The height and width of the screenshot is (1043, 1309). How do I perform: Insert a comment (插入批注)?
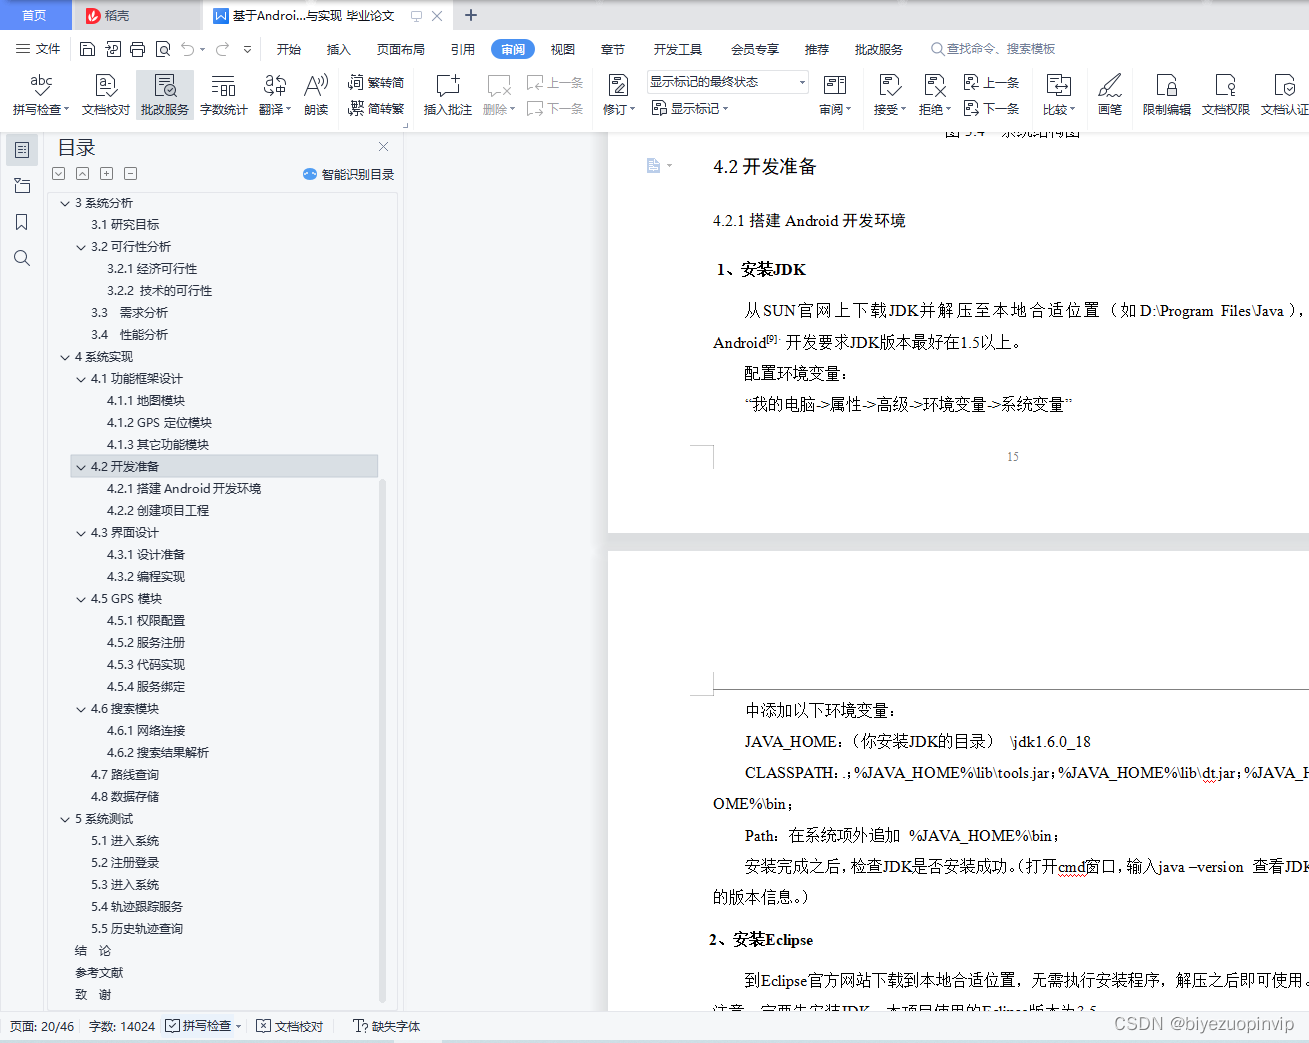click(447, 95)
